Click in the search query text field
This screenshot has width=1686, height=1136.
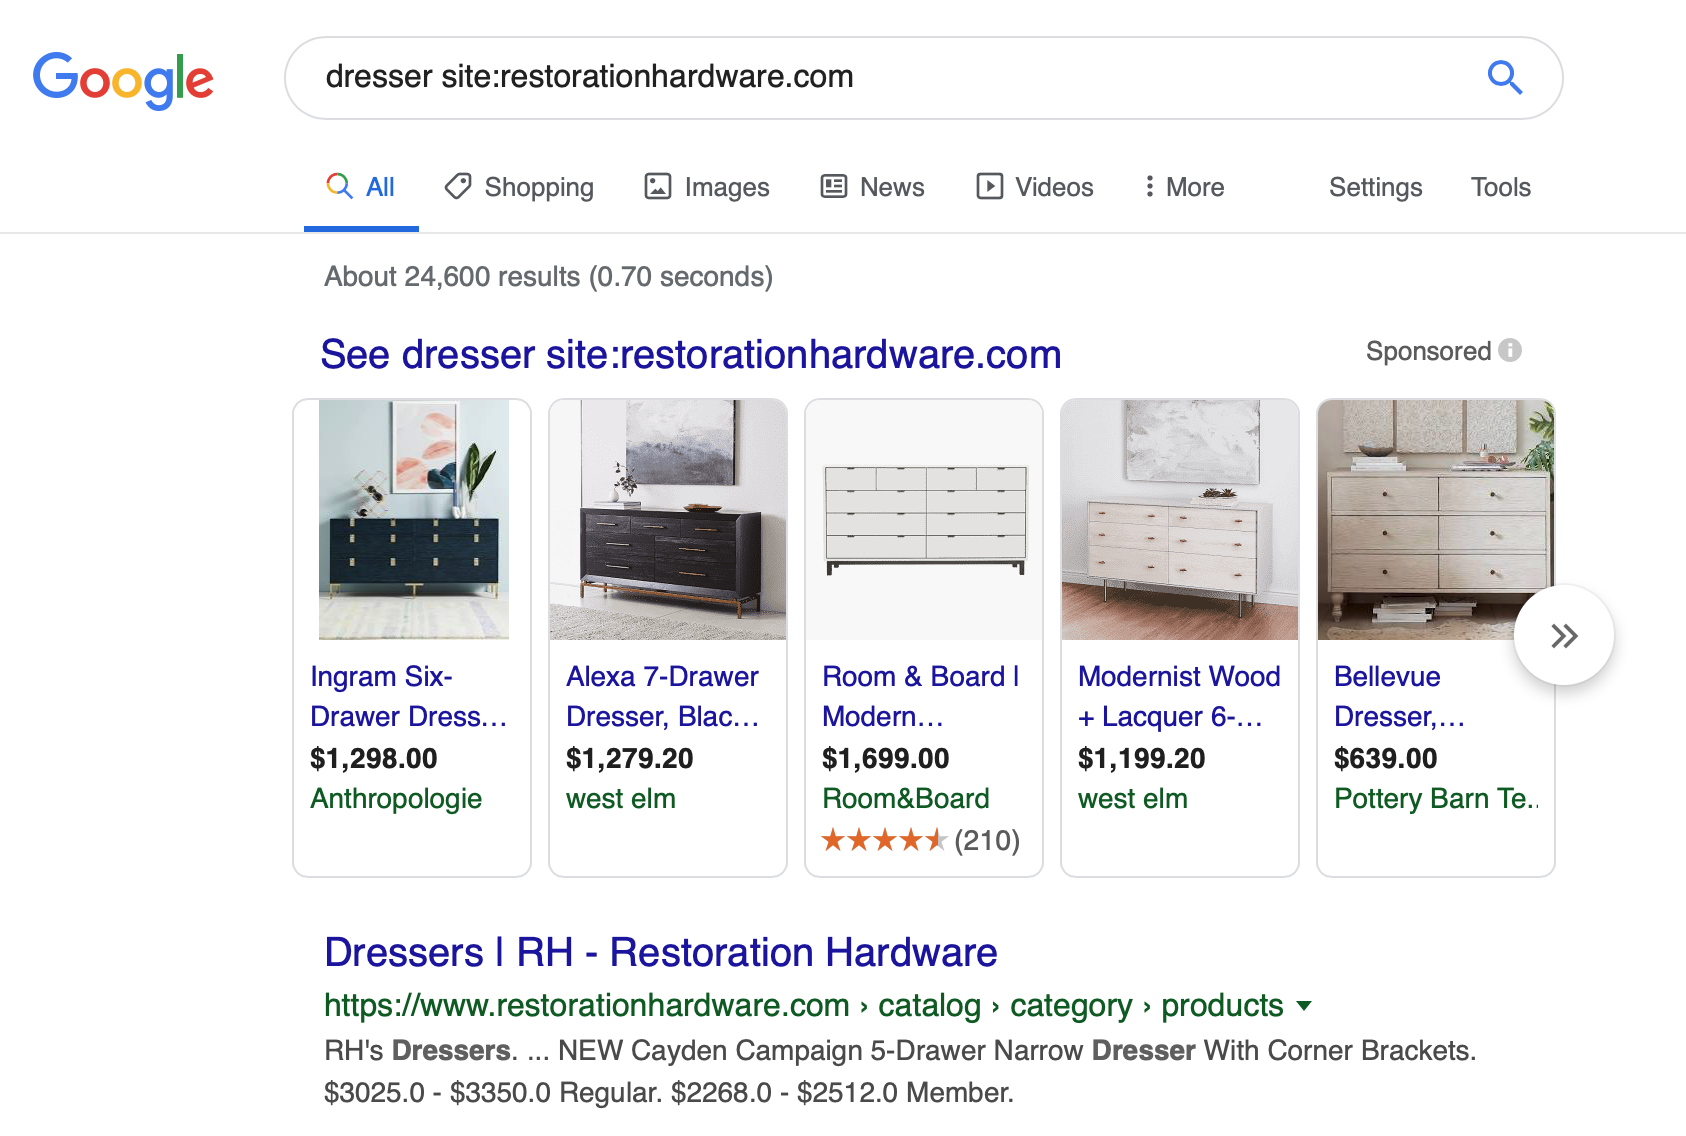click(x=880, y=77)
